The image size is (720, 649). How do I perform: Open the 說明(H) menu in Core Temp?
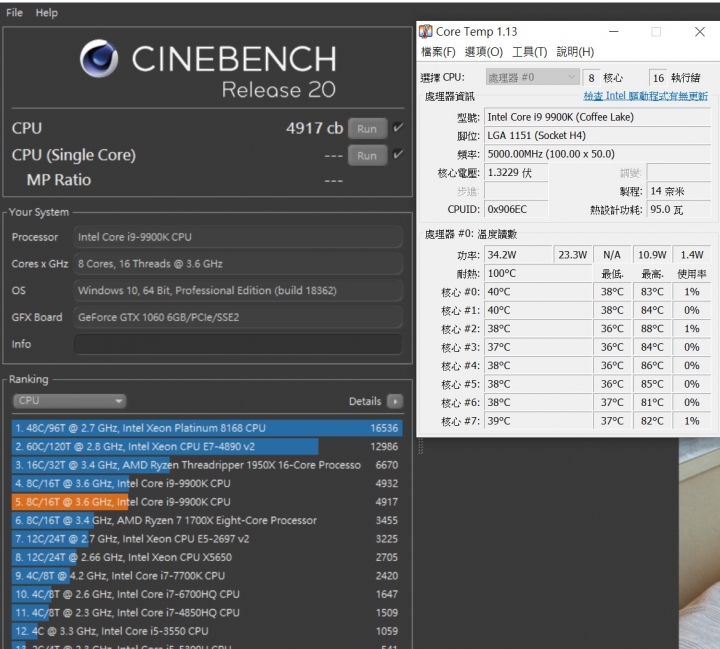pos(575,52)
